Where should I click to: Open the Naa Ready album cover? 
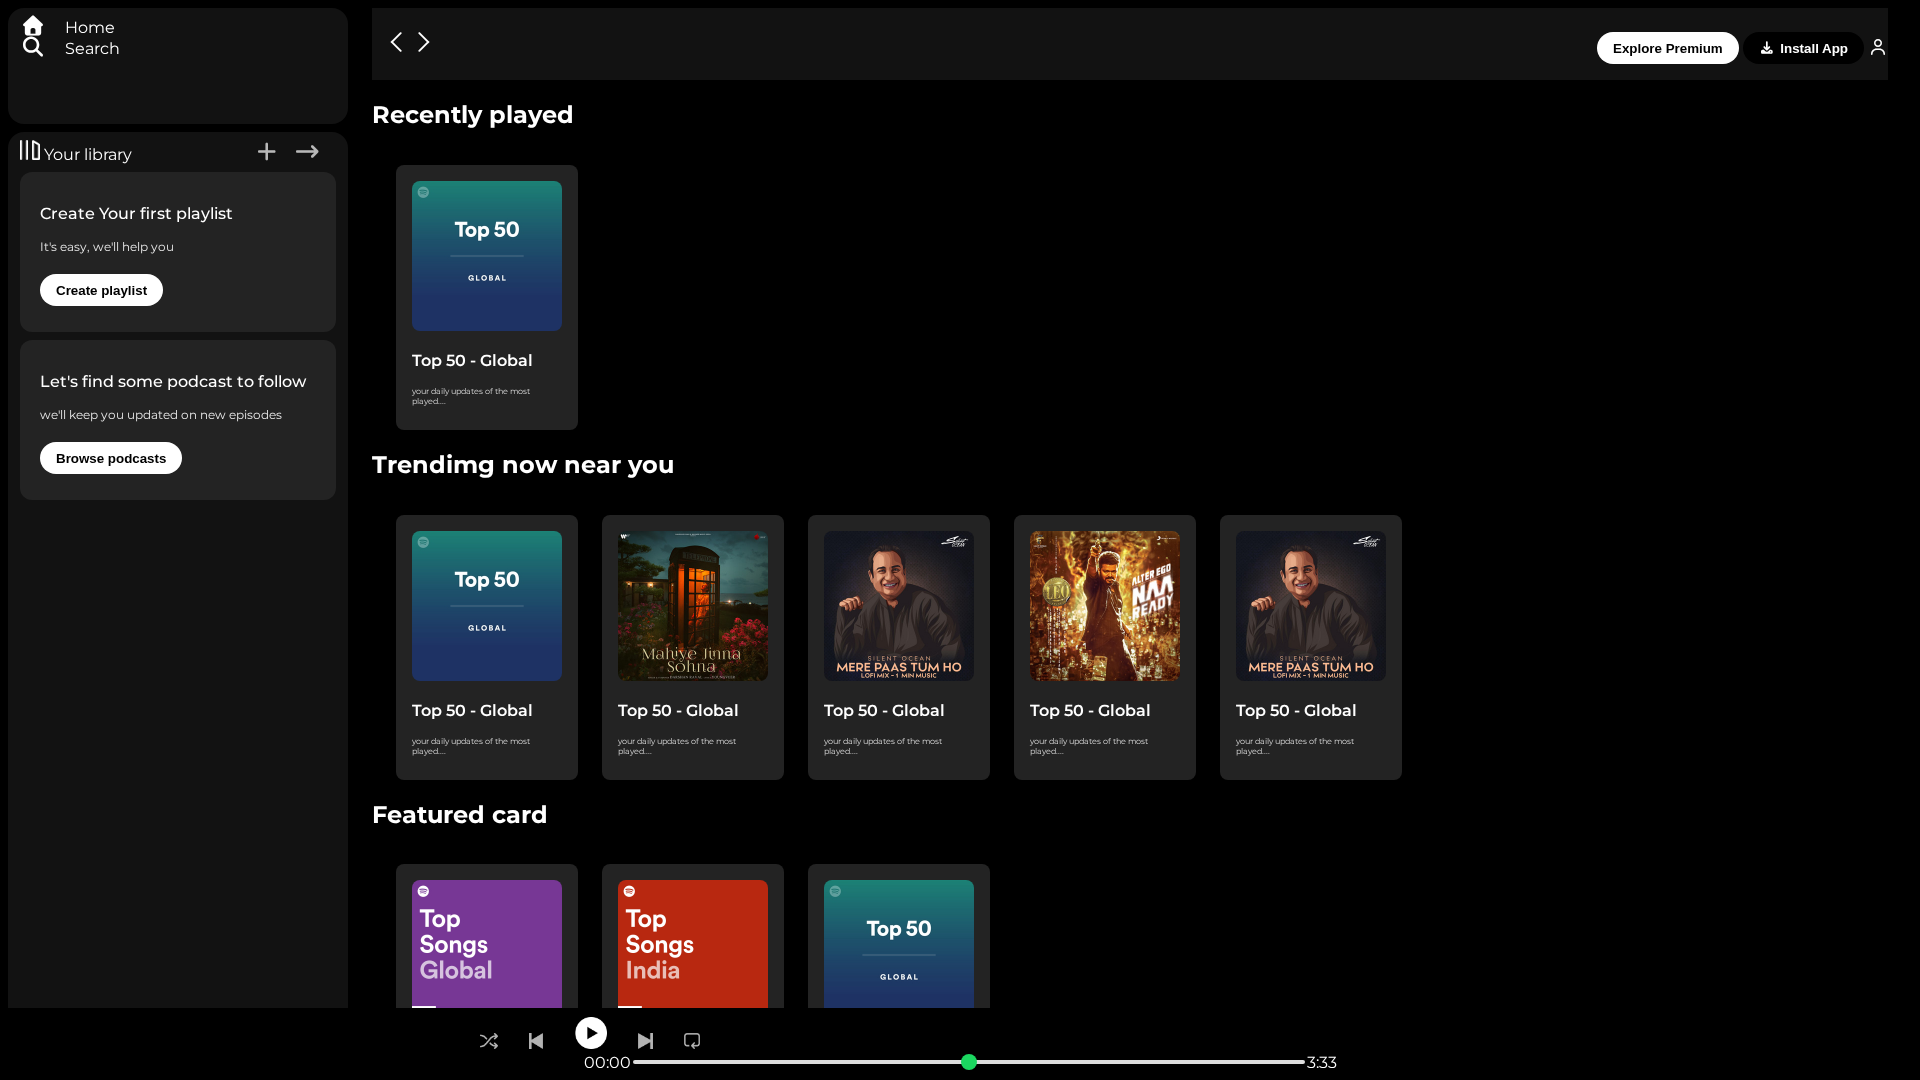1105,606
